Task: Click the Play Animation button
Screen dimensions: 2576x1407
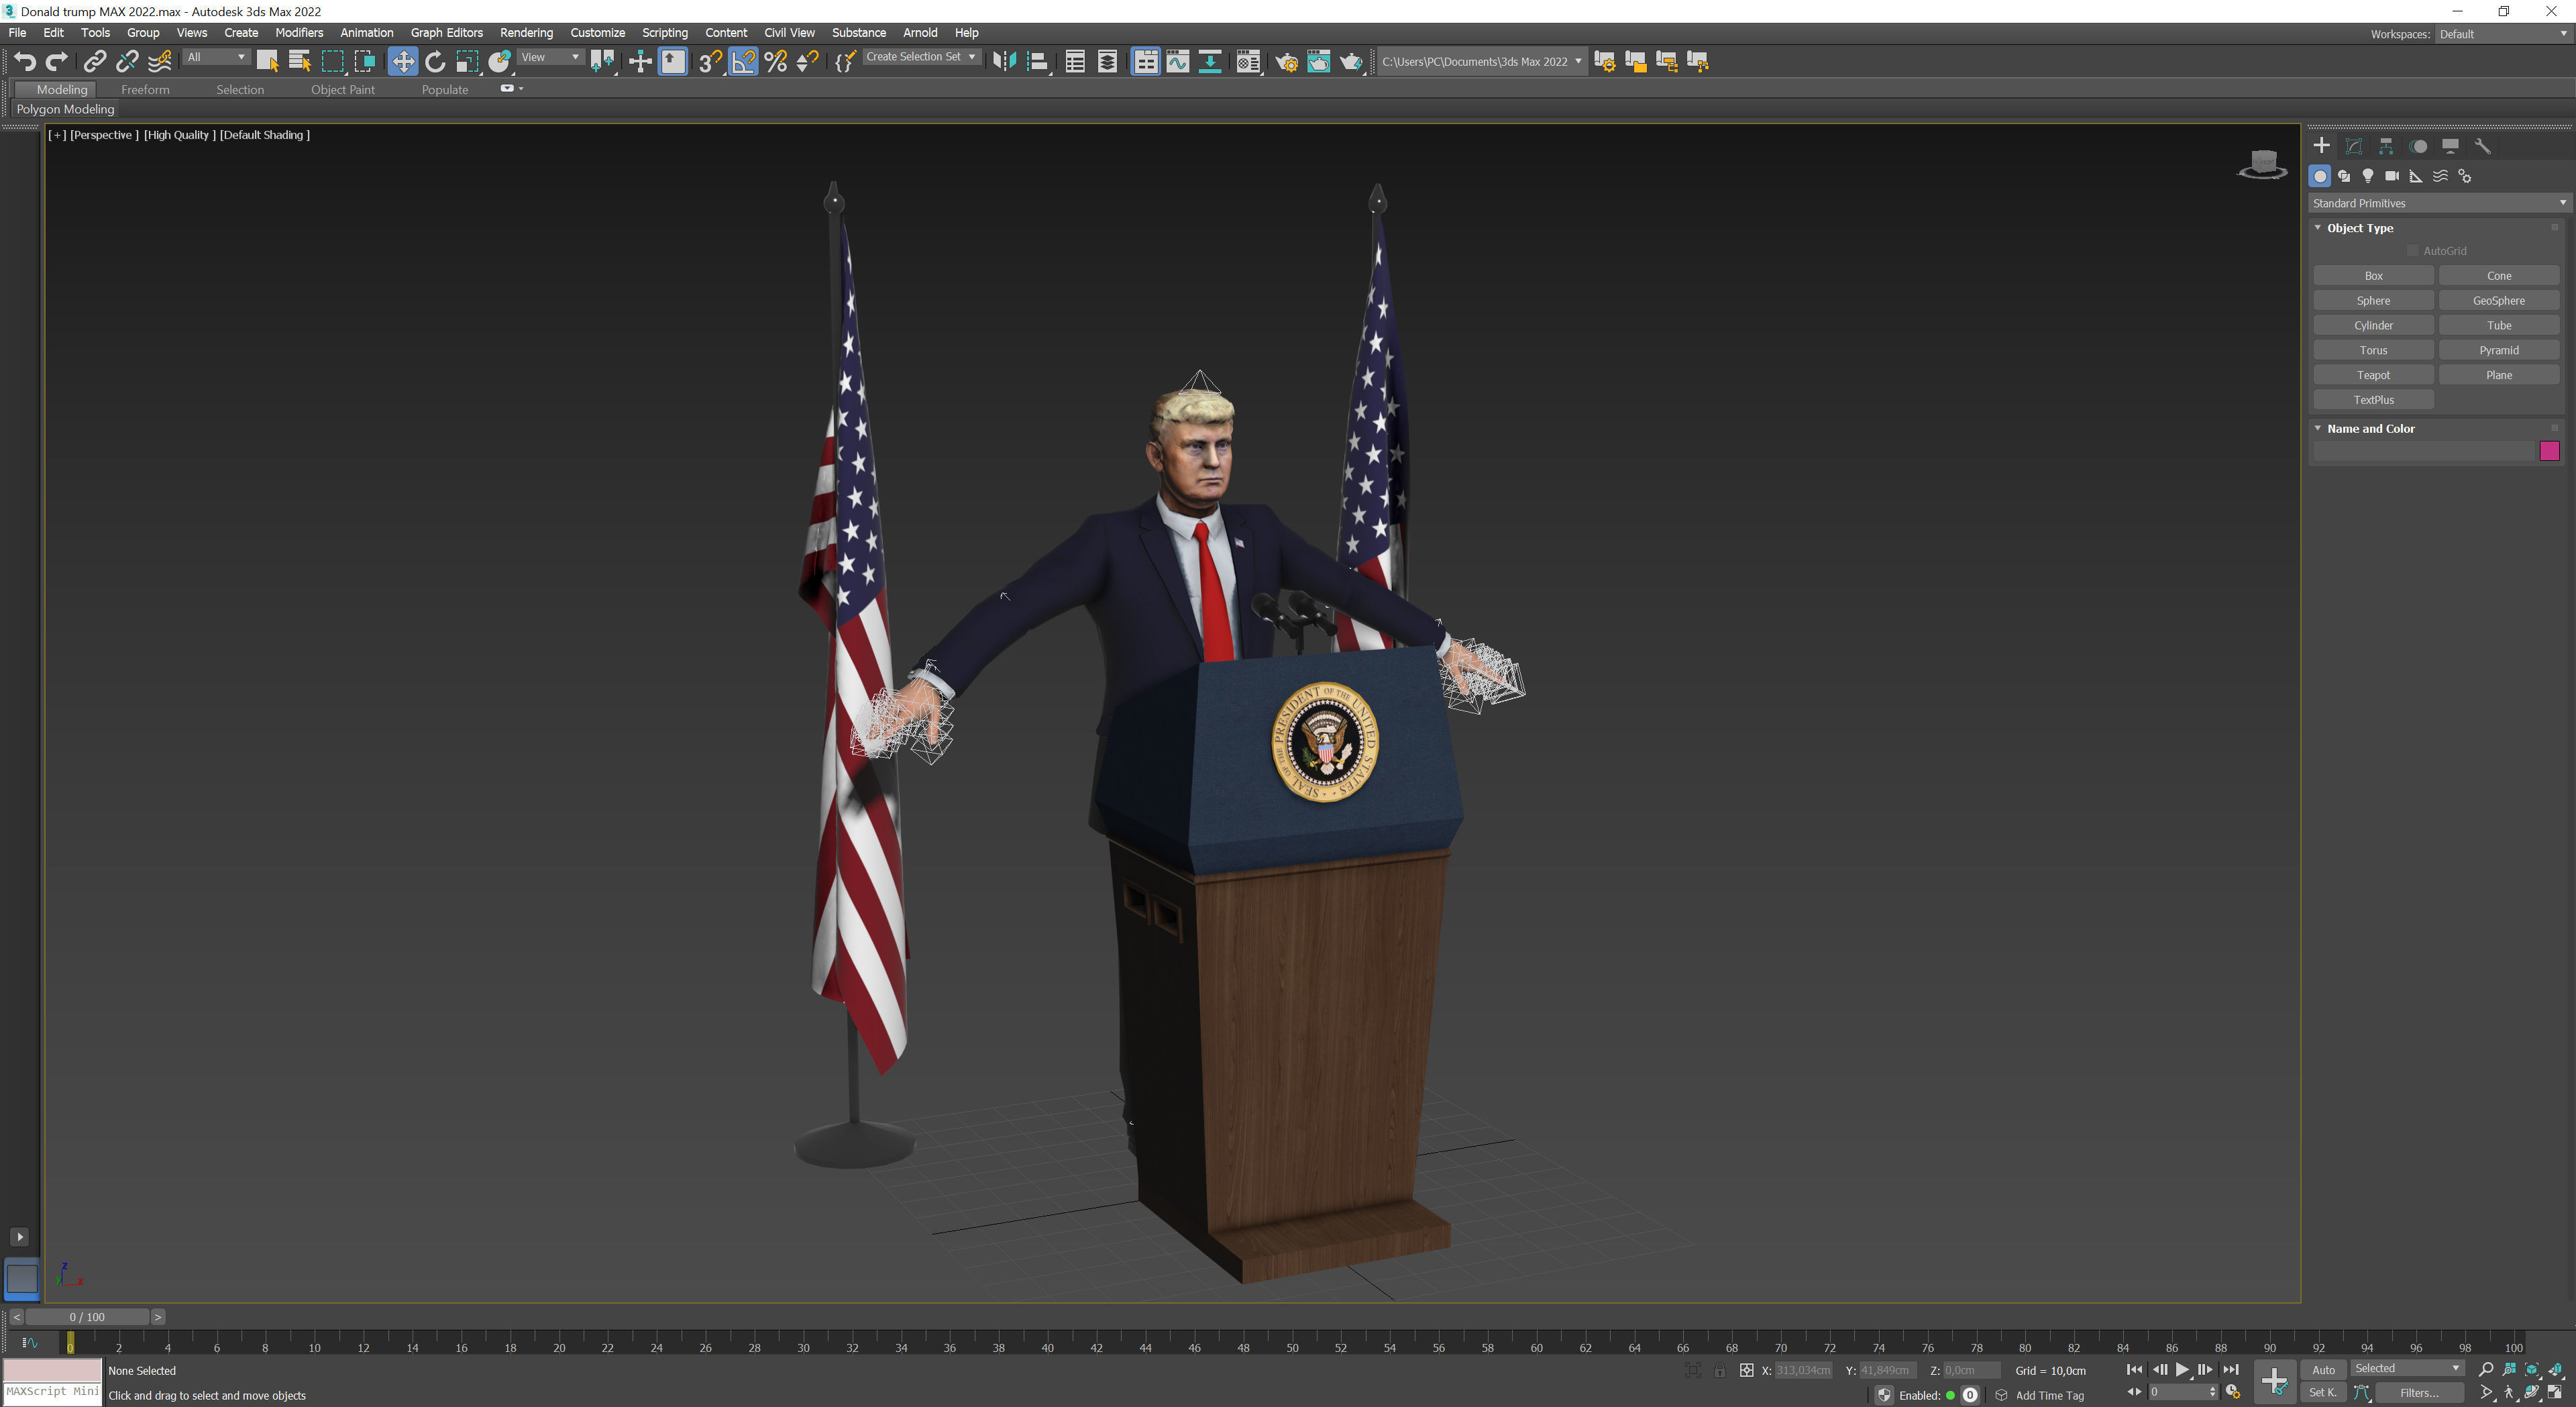Action: 2182,1370
